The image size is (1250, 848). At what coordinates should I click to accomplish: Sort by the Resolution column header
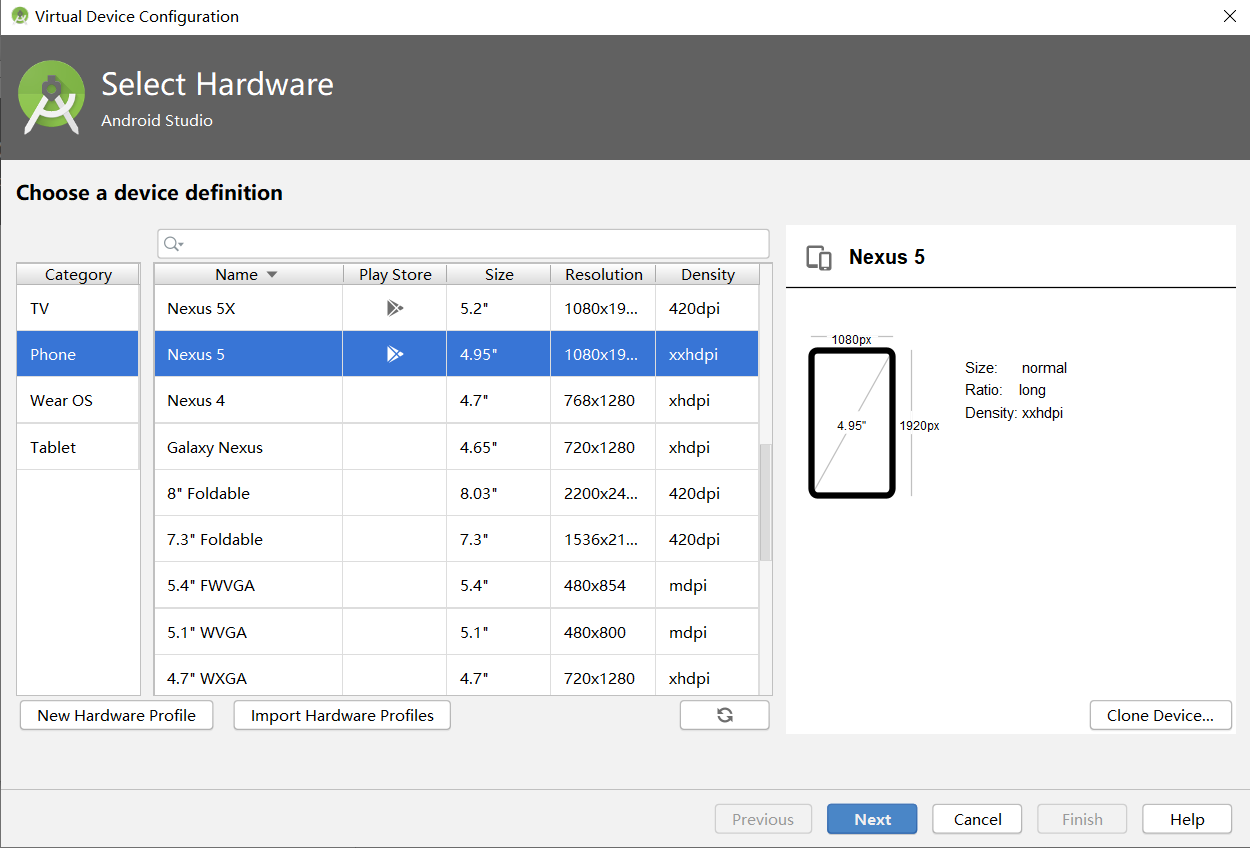(603, 274)
